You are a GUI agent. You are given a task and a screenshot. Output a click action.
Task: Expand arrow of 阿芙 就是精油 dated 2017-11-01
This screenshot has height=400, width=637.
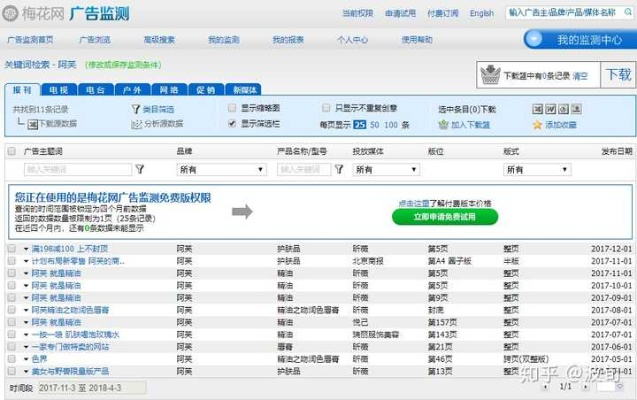point(26,274)
